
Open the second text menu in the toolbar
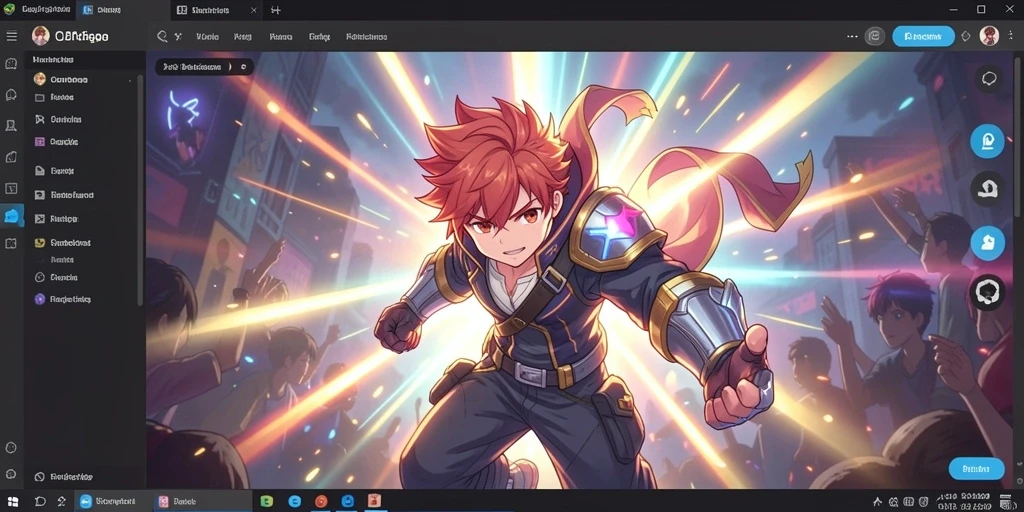pos(242,37)
